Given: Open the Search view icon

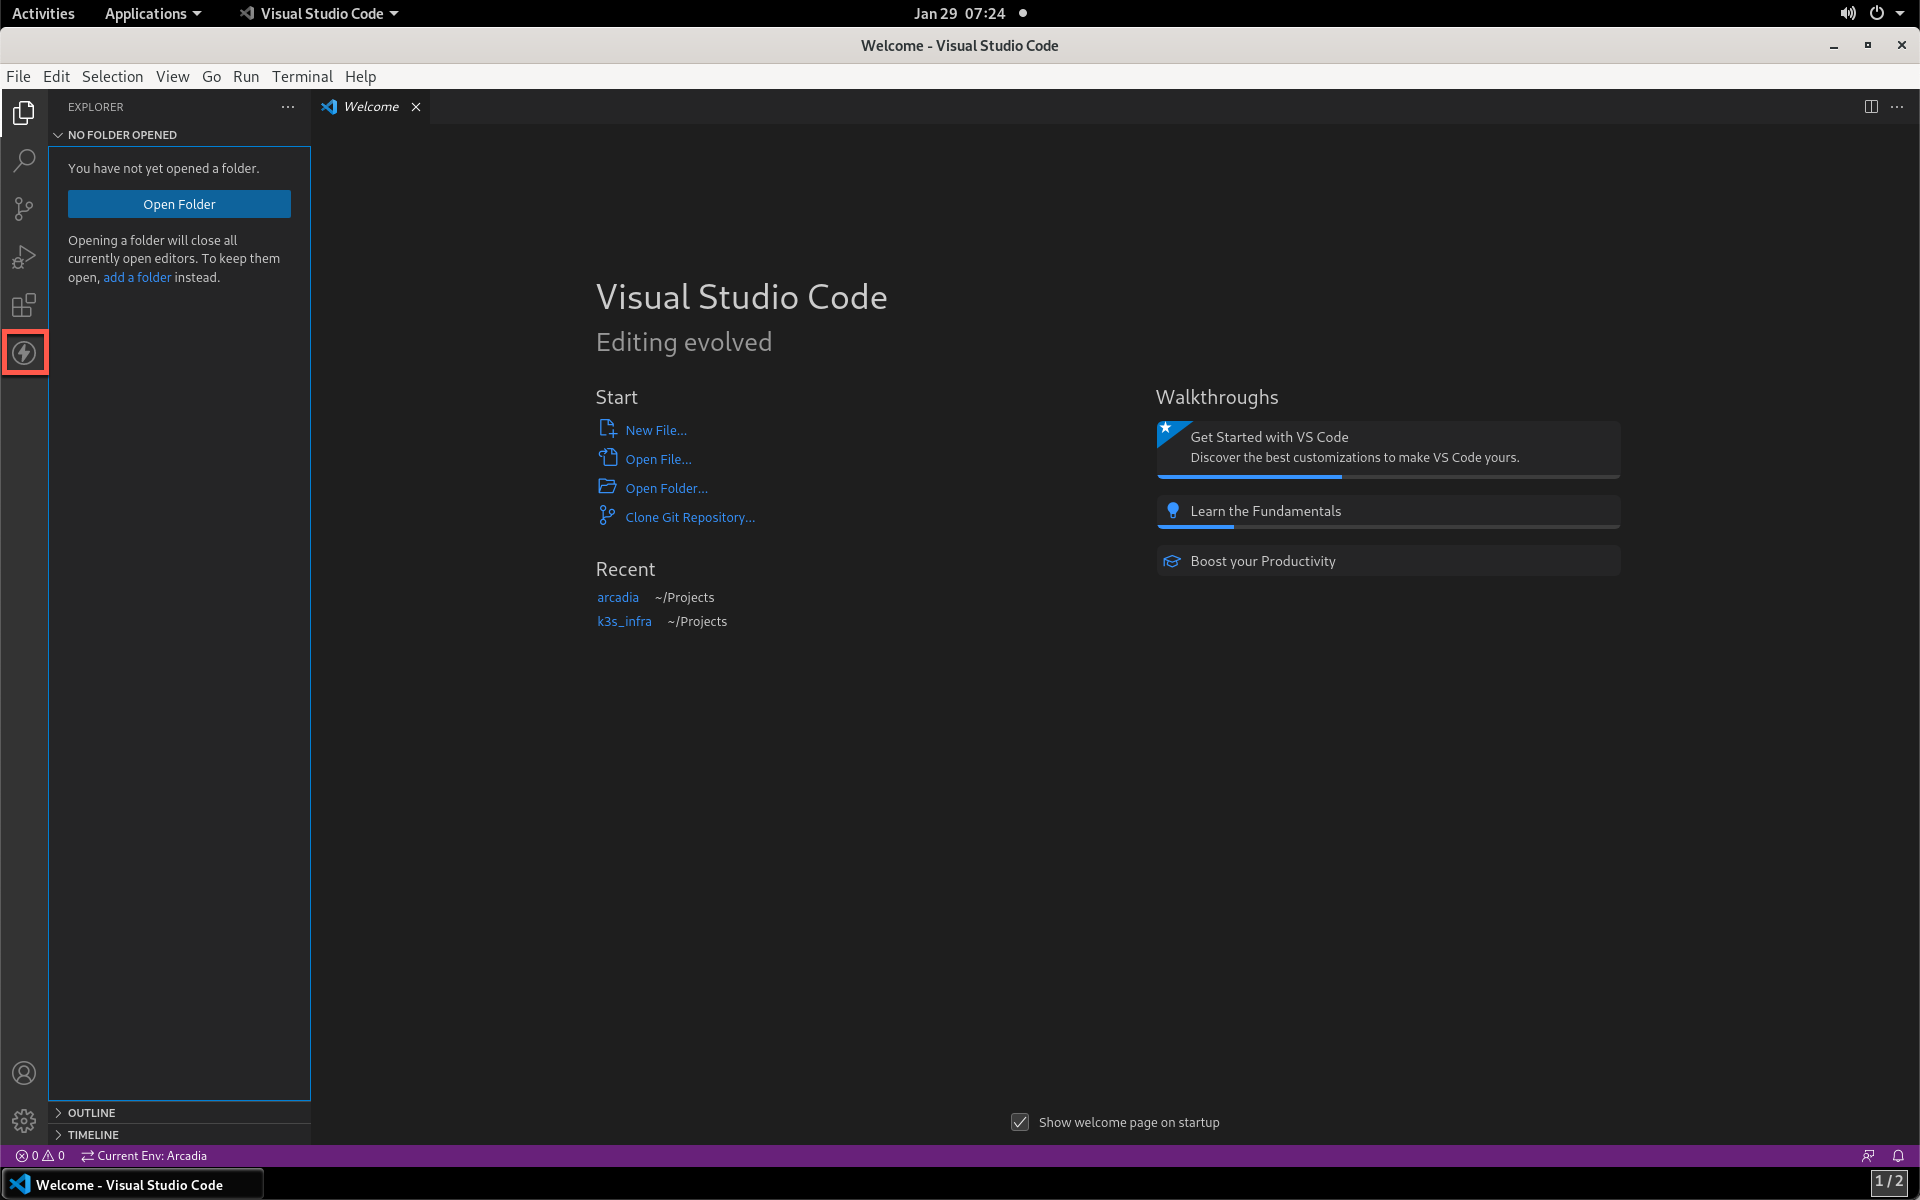Looking at the screenshot, I should pos(24,161).
